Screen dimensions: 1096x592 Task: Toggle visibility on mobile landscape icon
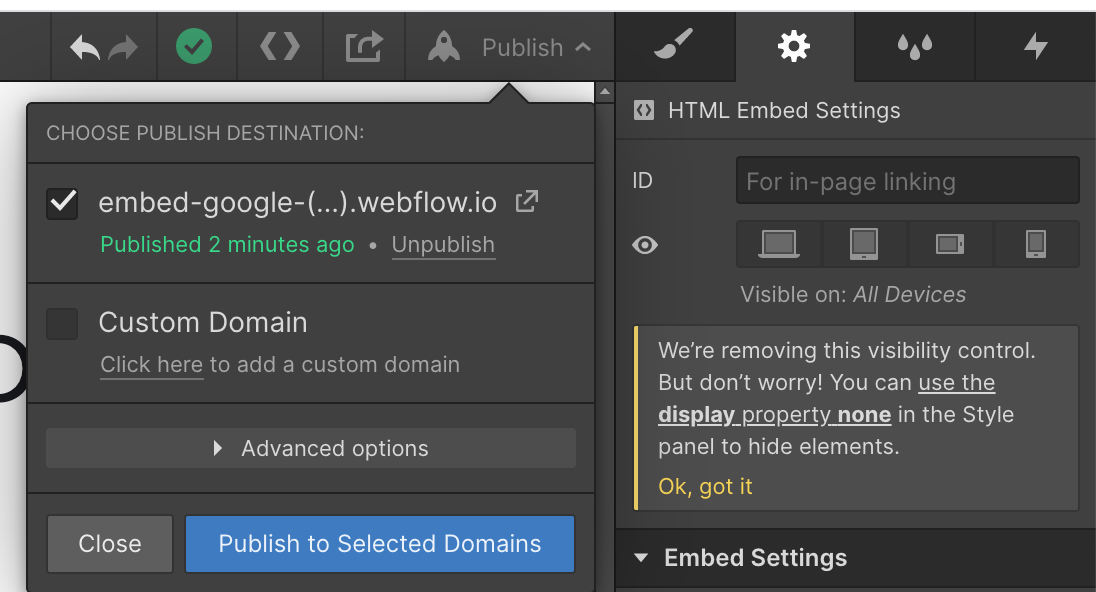click(950, 244)
